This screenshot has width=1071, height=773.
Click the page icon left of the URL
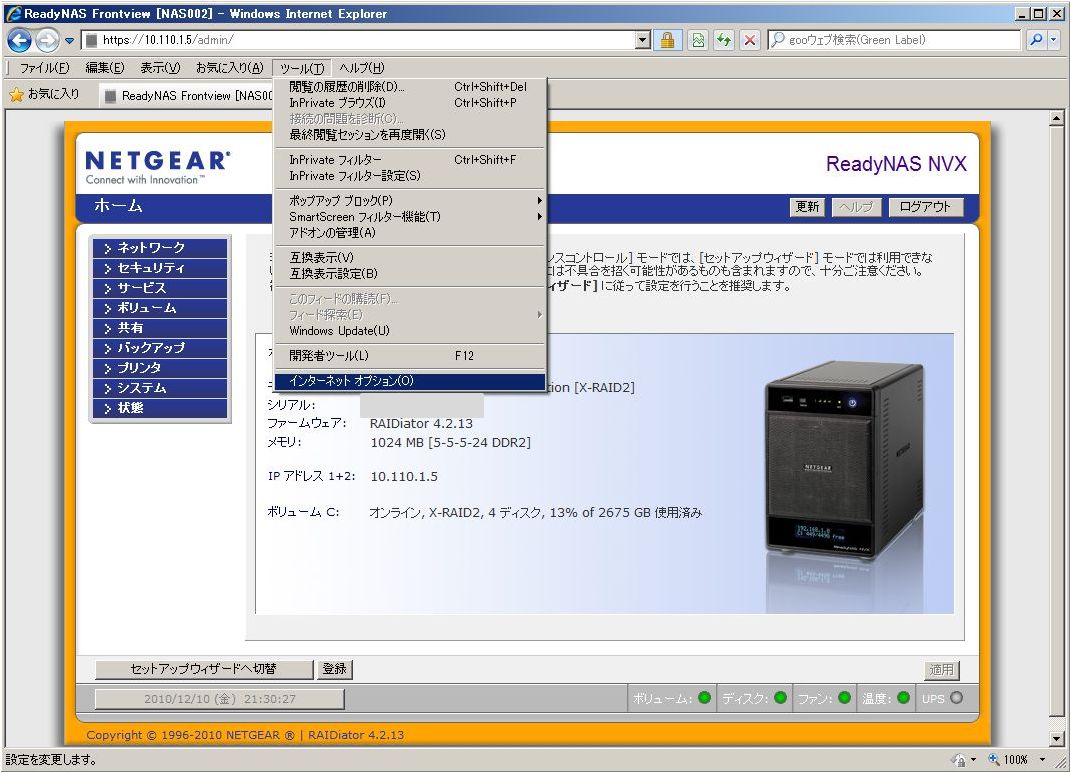click(92, 40)
